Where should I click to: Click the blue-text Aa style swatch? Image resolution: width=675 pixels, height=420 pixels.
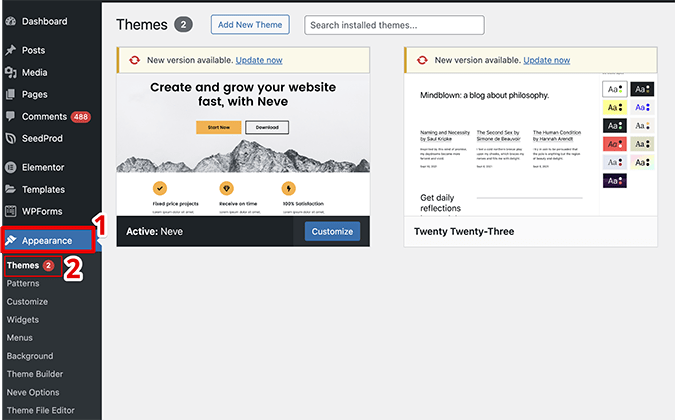pos(642,107)
